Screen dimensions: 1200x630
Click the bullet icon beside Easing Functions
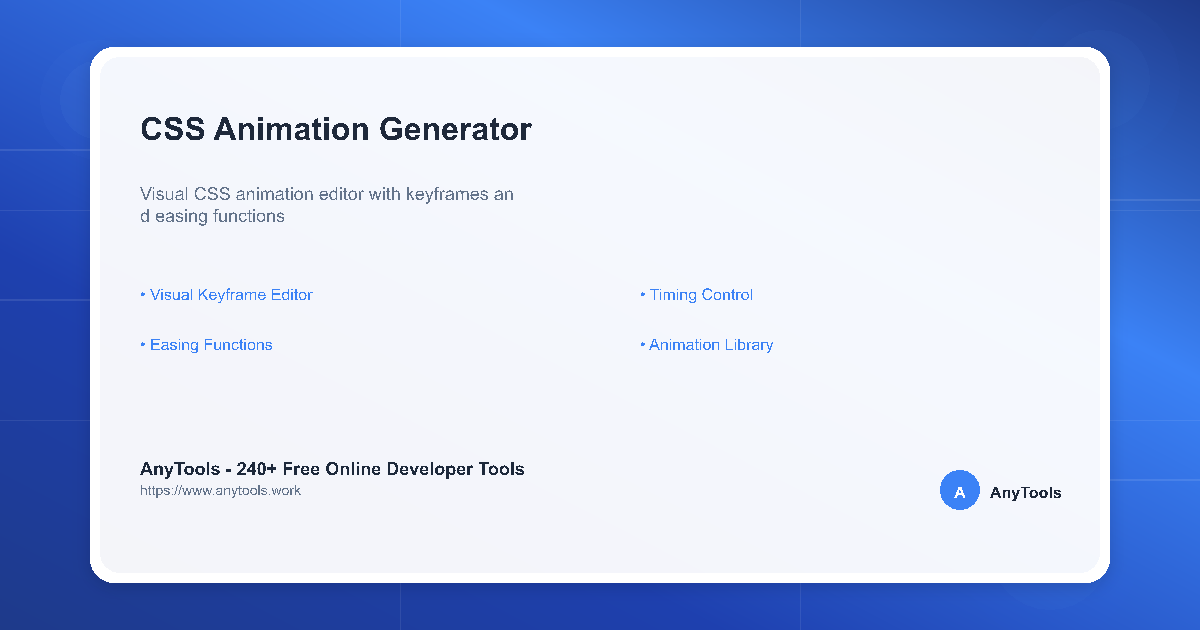tap(142, 344)
